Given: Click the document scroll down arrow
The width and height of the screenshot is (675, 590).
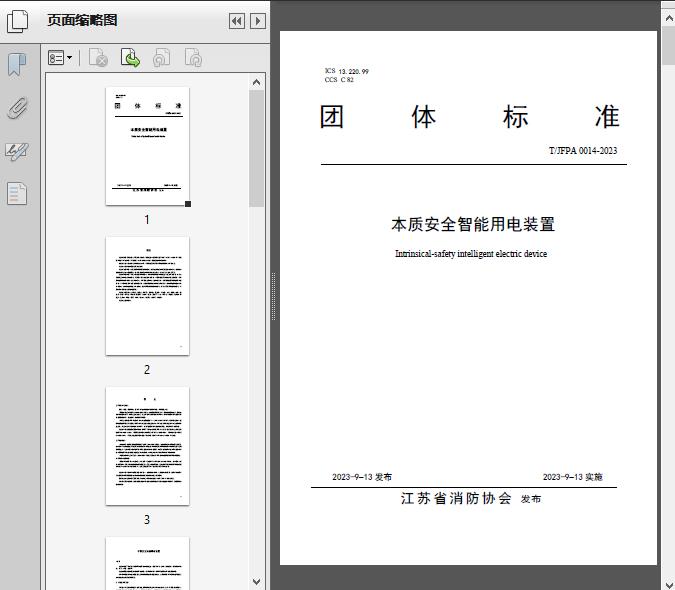Looking at the screenshot, I should pyautogui.click(x=669, y=584).
